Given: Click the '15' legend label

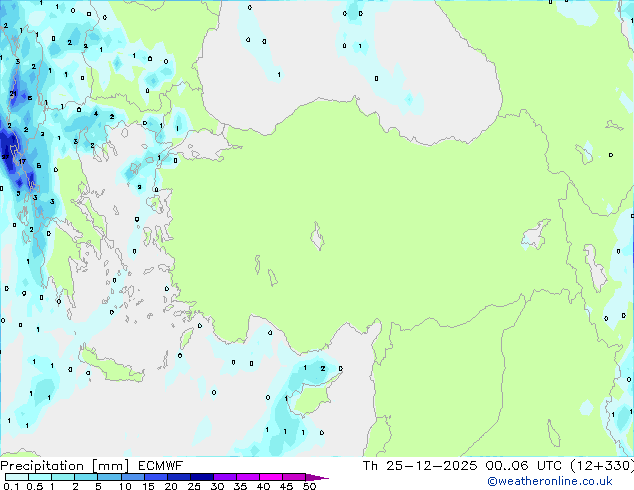Looking at the screenshot, I should [148, 486].
